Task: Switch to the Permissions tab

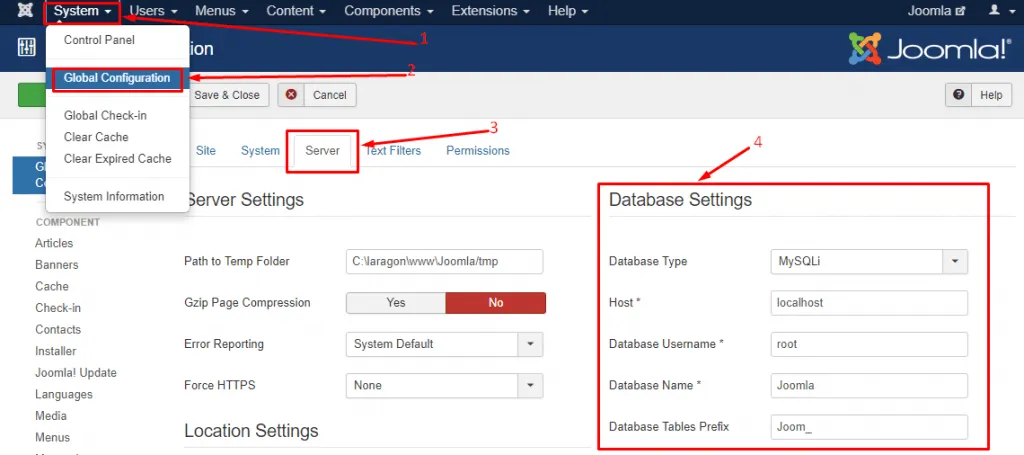Action: (477, 150)
